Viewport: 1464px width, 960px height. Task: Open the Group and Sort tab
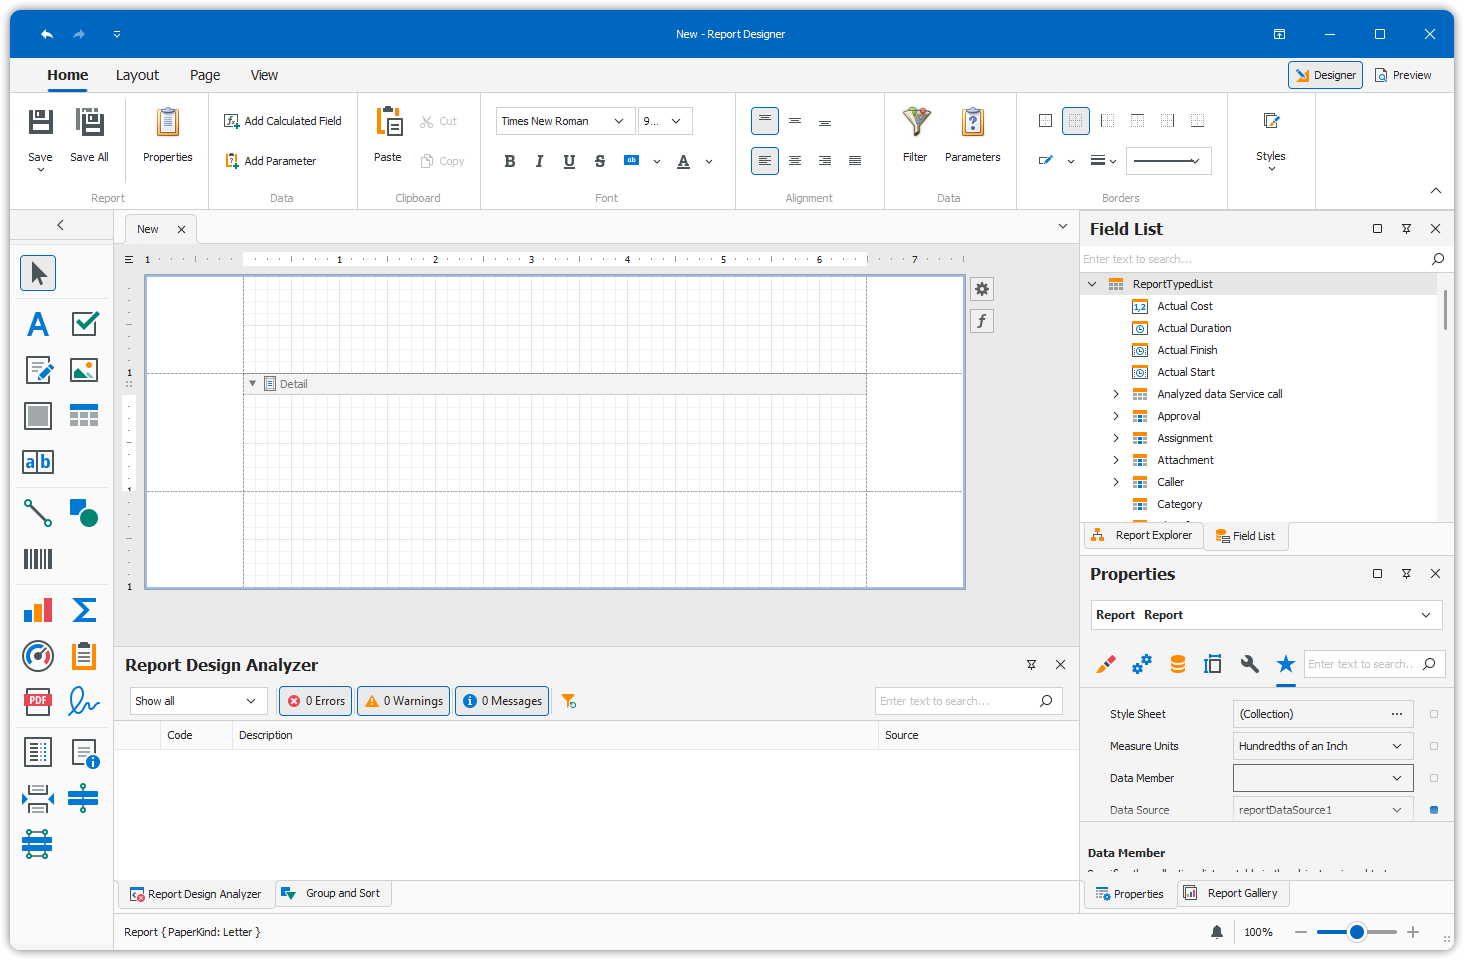pyautogui.click(x=332, y=893)
